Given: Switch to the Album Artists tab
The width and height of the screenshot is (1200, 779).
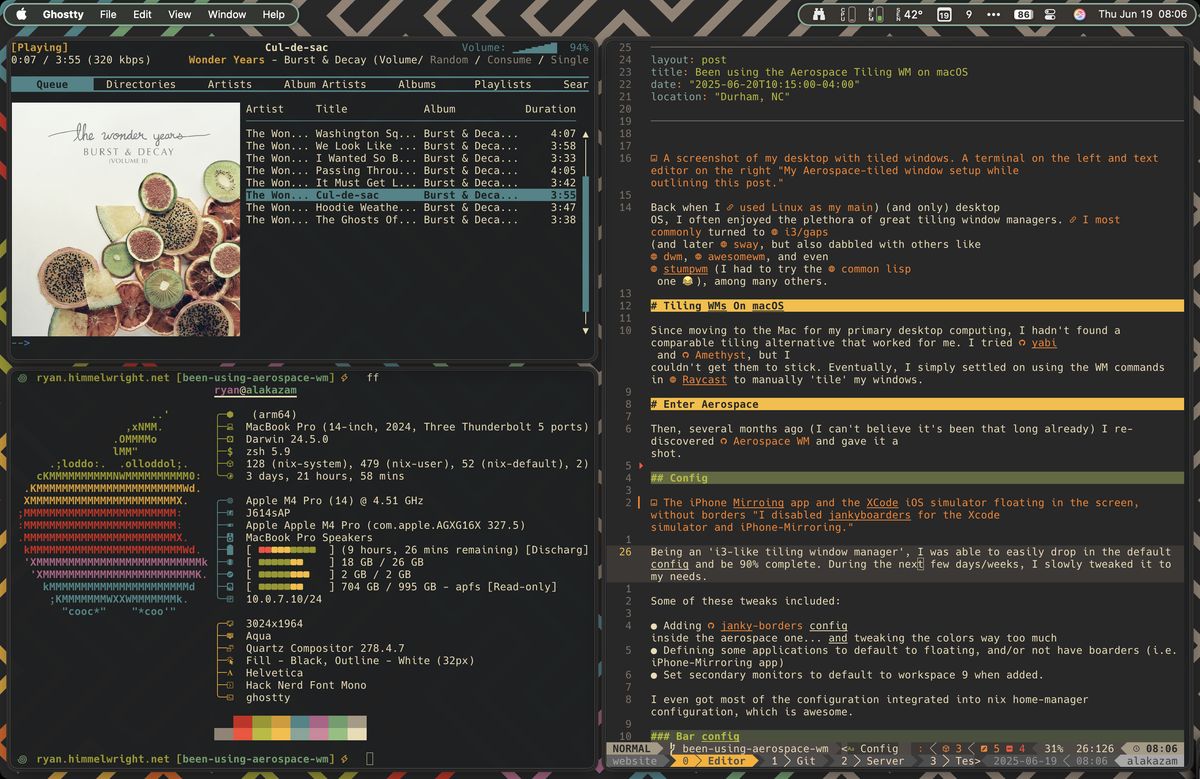Looking at the screenshot, I should [x=325, y=84].
